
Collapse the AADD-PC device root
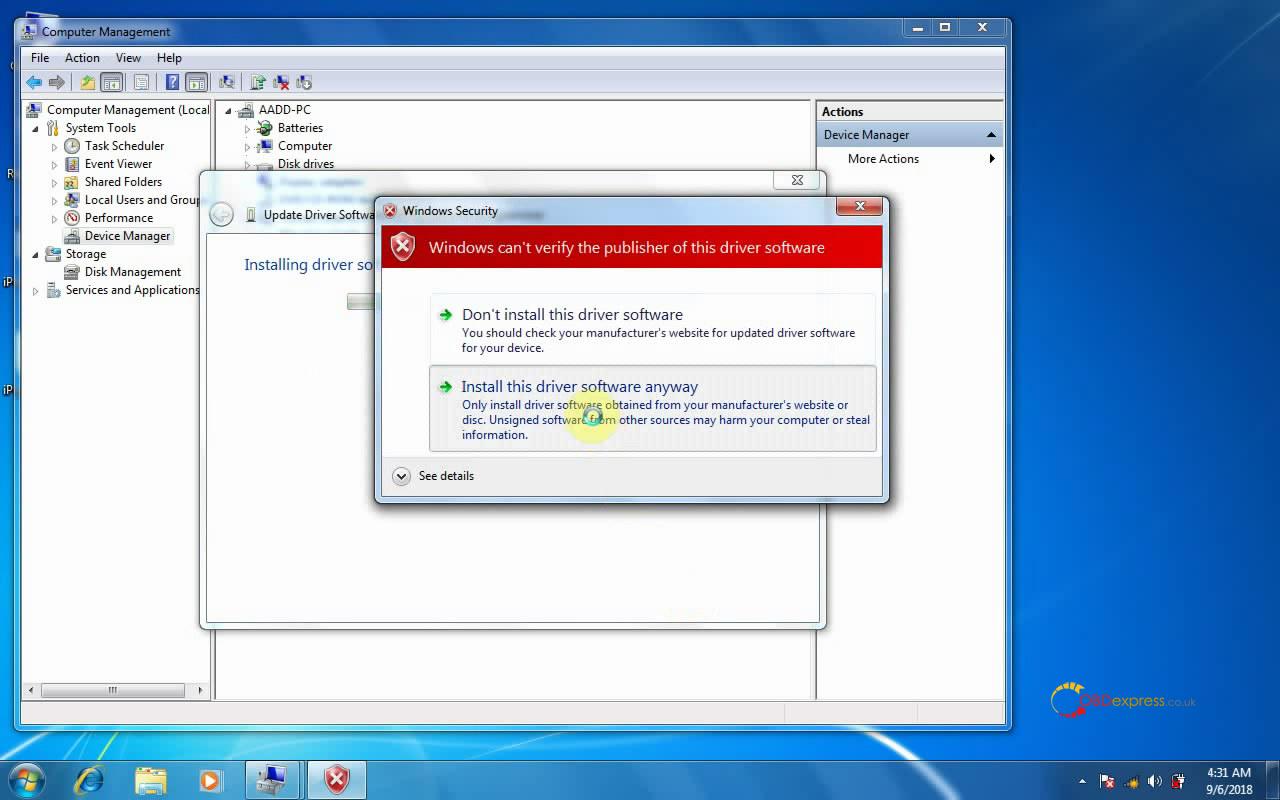point(229,110)
